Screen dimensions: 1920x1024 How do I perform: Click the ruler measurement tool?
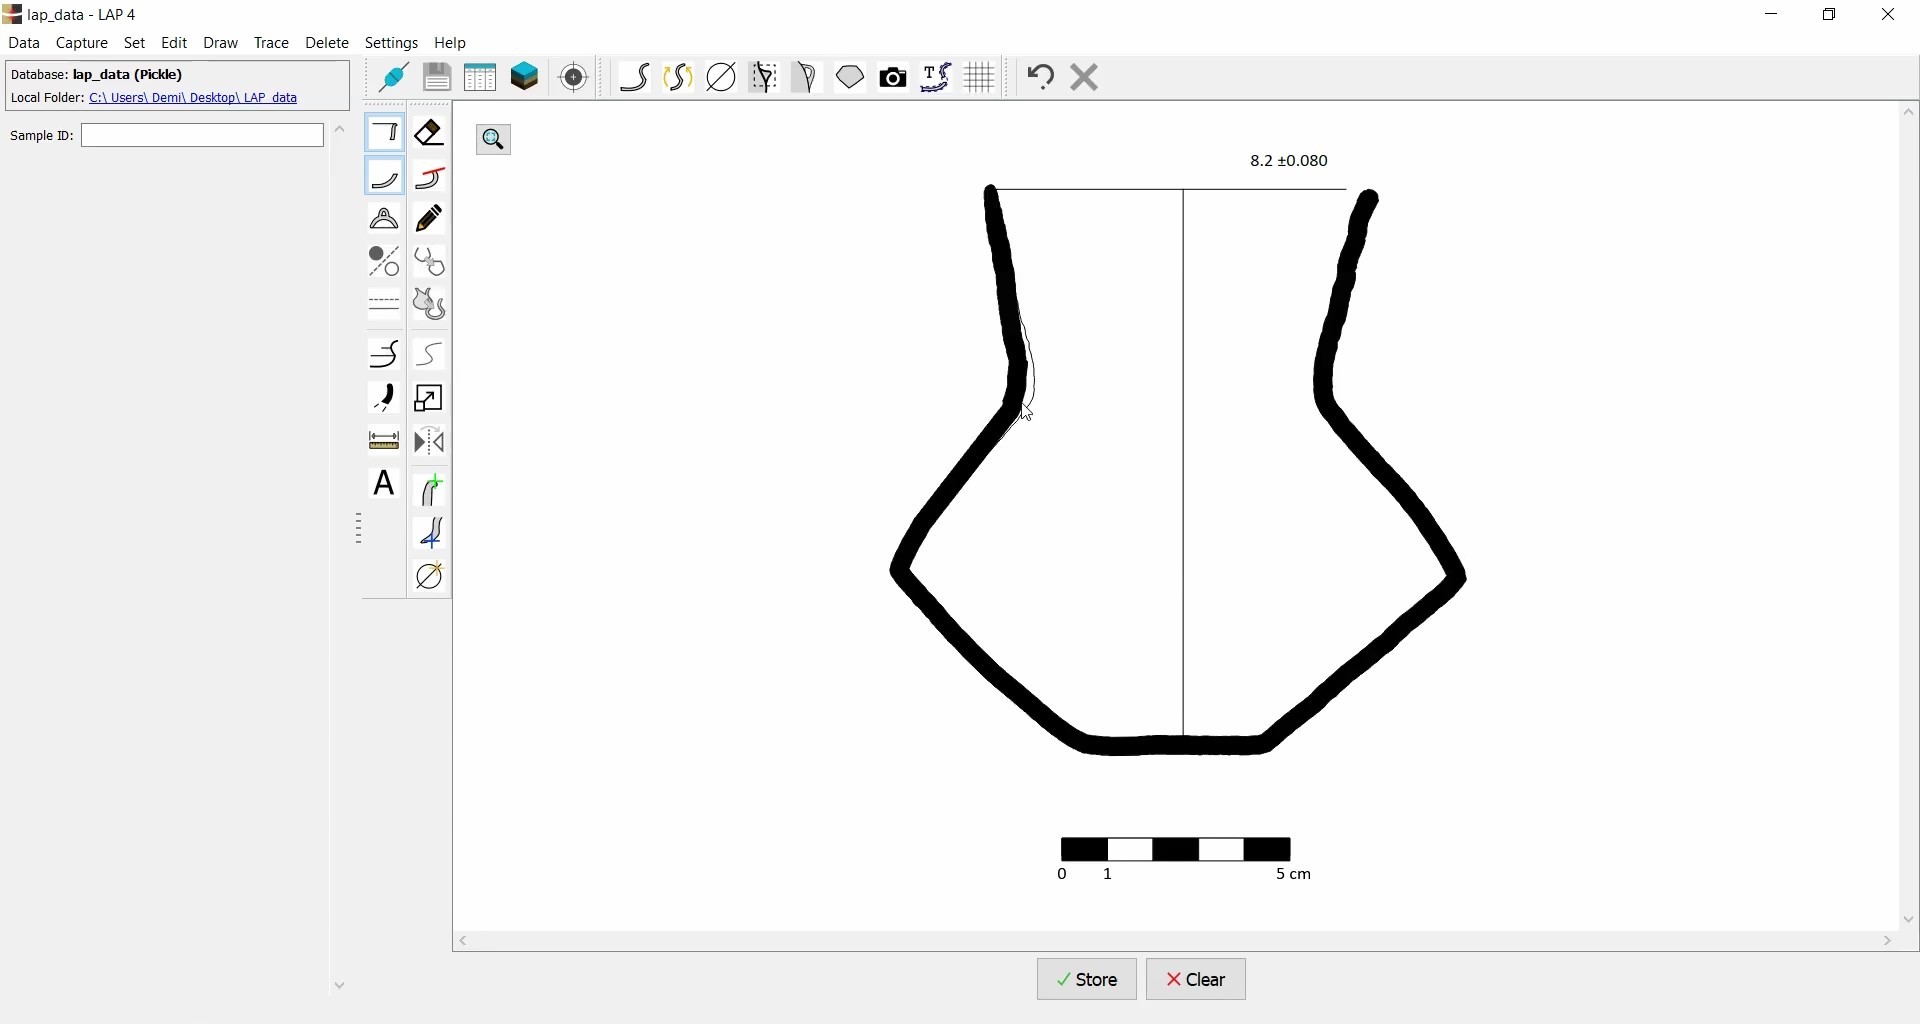pos(386,442)
